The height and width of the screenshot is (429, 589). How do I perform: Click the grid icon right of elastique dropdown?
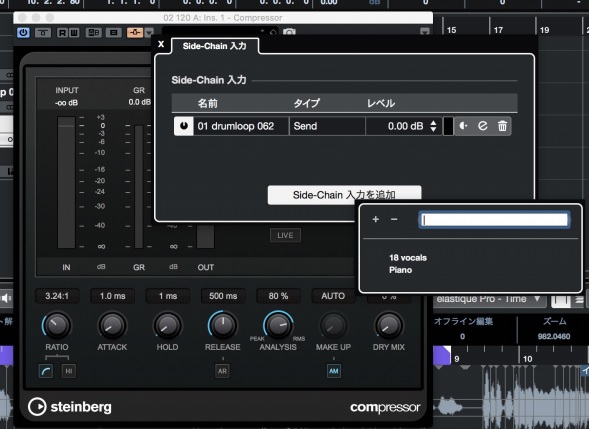click(561, 301)
